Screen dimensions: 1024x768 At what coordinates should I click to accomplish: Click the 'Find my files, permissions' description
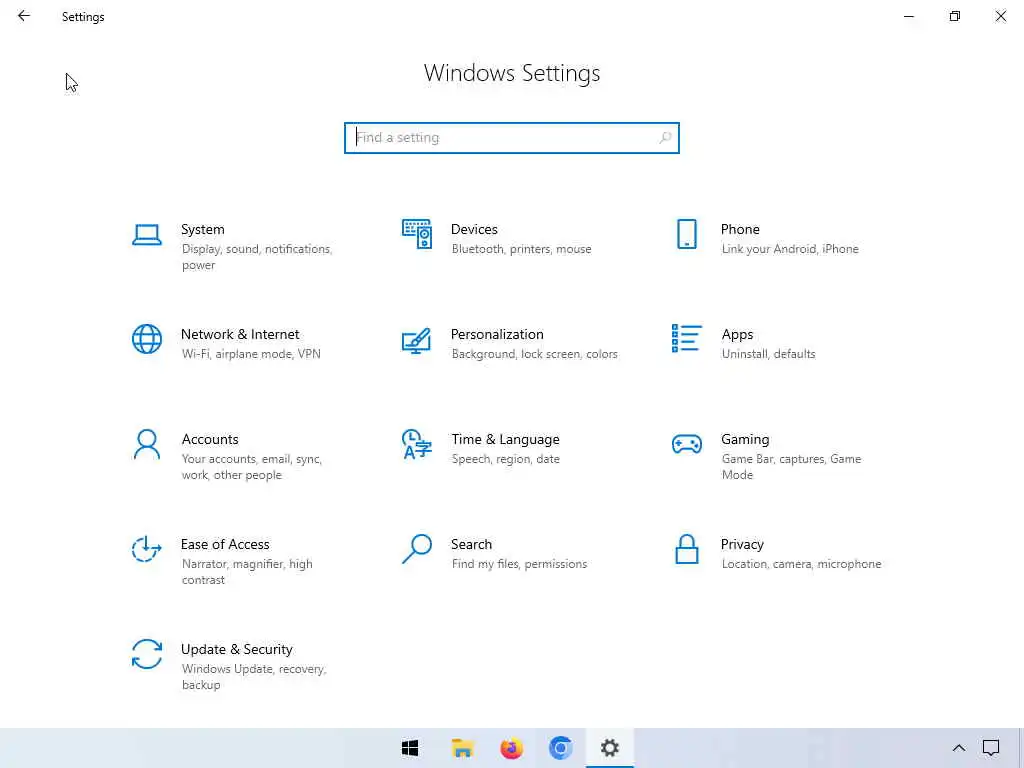point(519,564)
